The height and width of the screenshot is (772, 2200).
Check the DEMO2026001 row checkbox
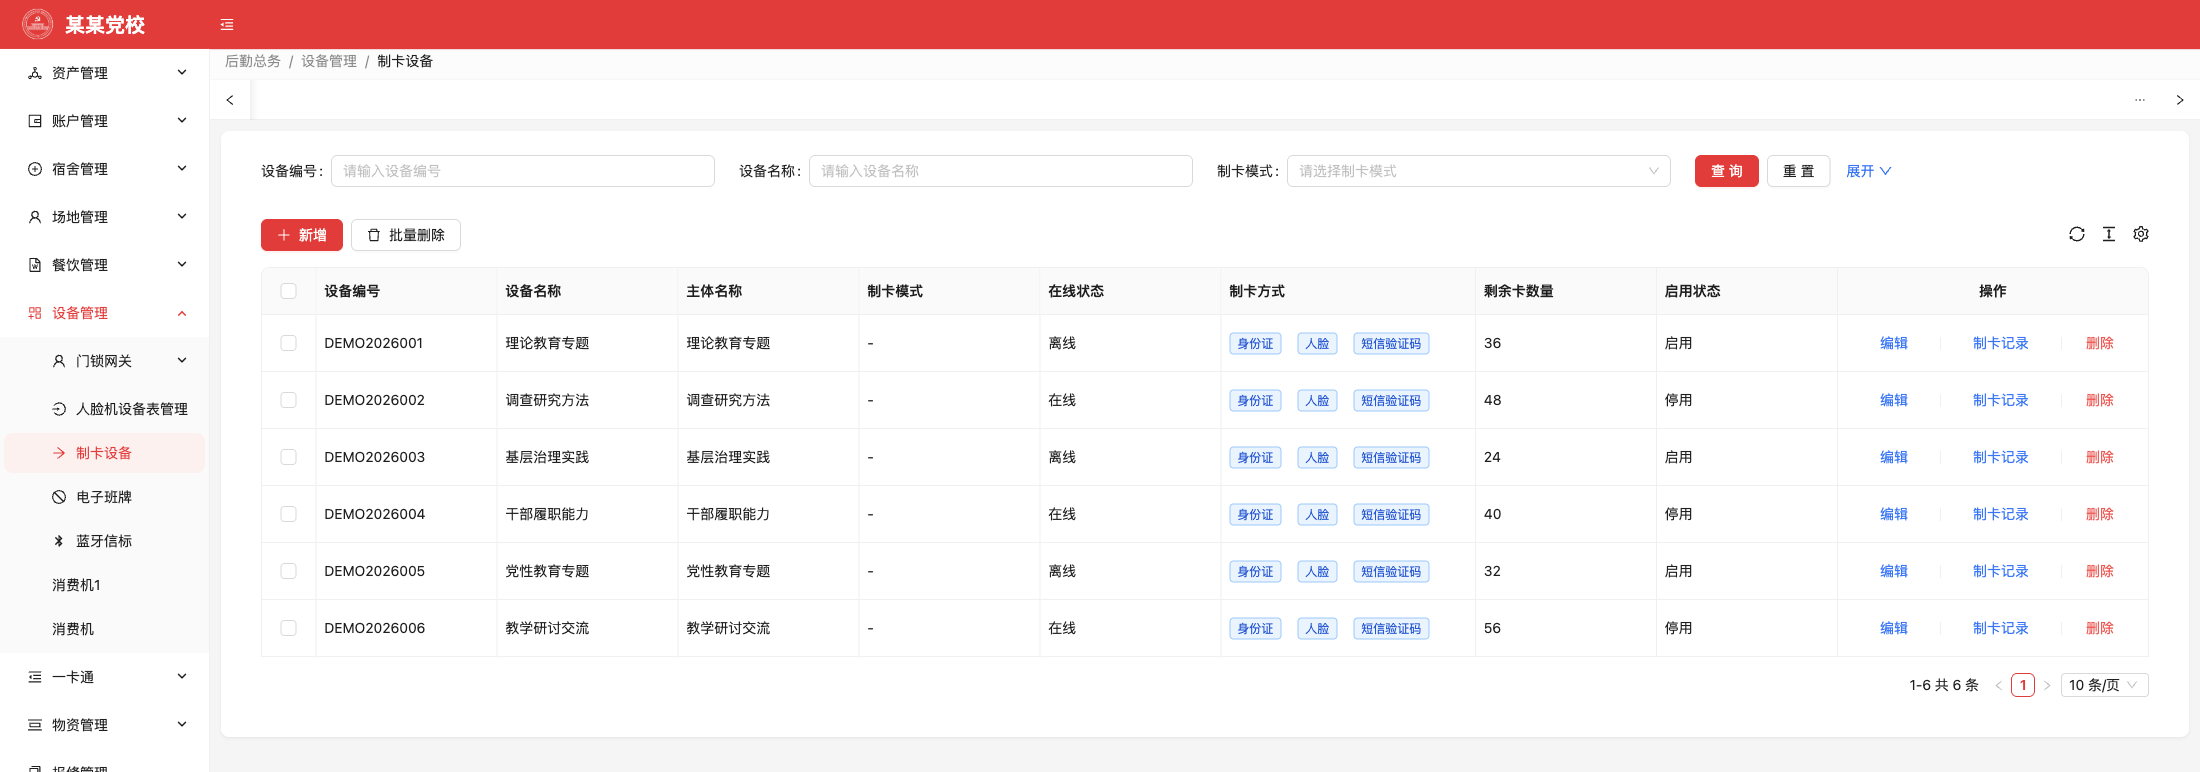tap(289, 343)
